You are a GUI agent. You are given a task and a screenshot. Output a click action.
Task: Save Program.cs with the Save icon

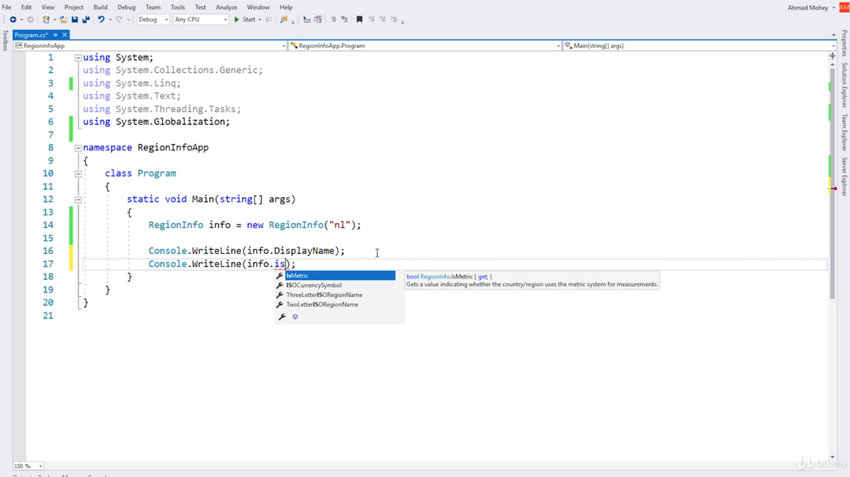tap(75, 20)
